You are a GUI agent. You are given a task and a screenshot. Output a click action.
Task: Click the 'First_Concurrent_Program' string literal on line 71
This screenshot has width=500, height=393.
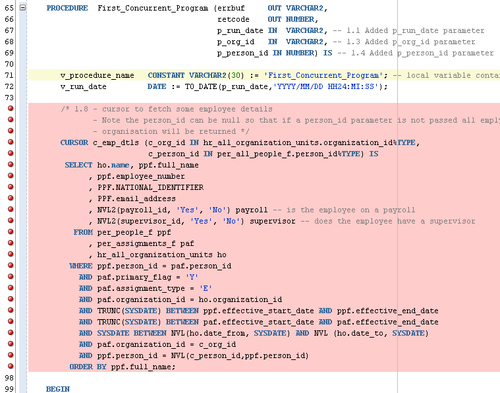click(x=323, y=76)
